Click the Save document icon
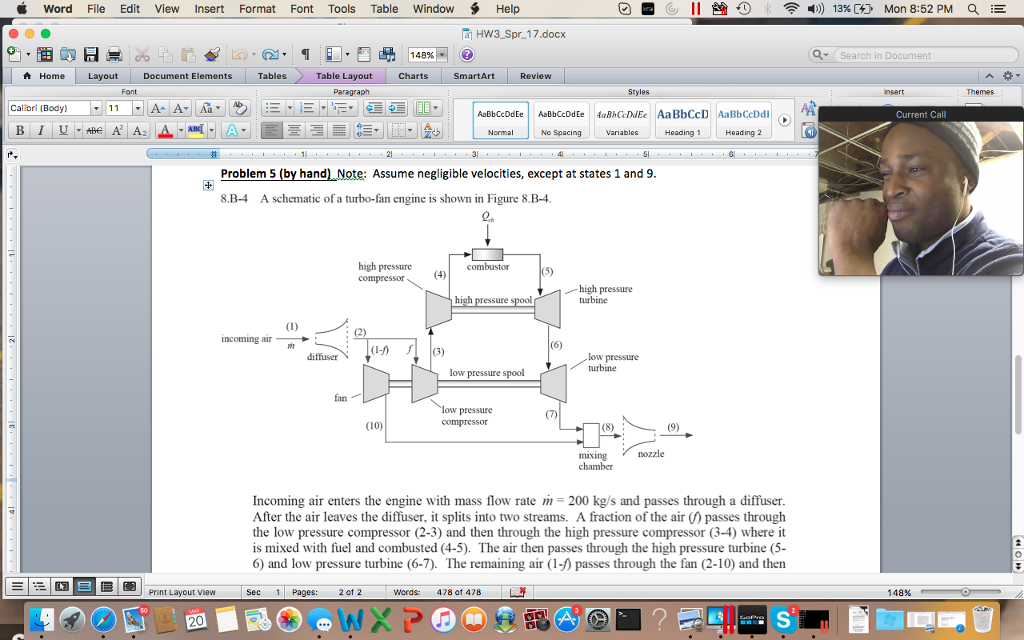 pyautogui.click(x=91, y=55)
